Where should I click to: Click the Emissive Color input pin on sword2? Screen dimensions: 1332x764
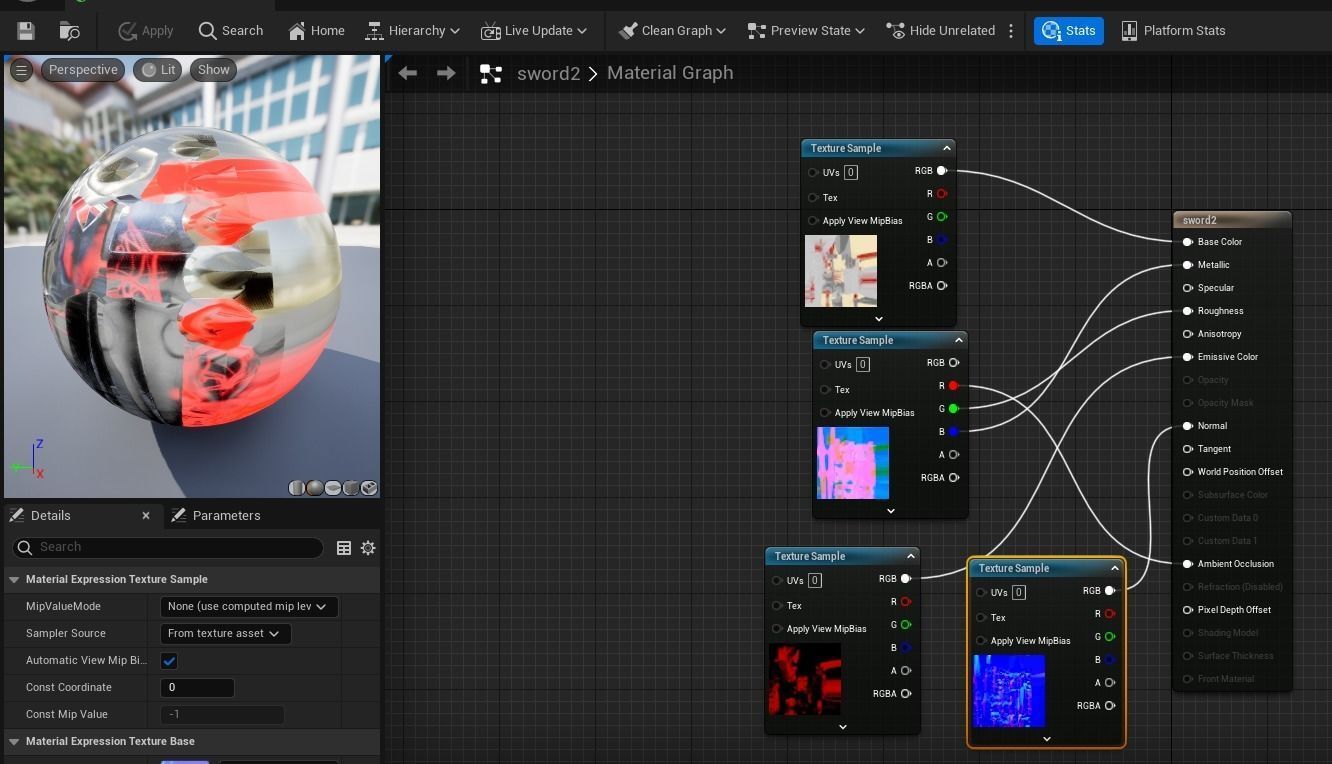(x=1188, y=357)
